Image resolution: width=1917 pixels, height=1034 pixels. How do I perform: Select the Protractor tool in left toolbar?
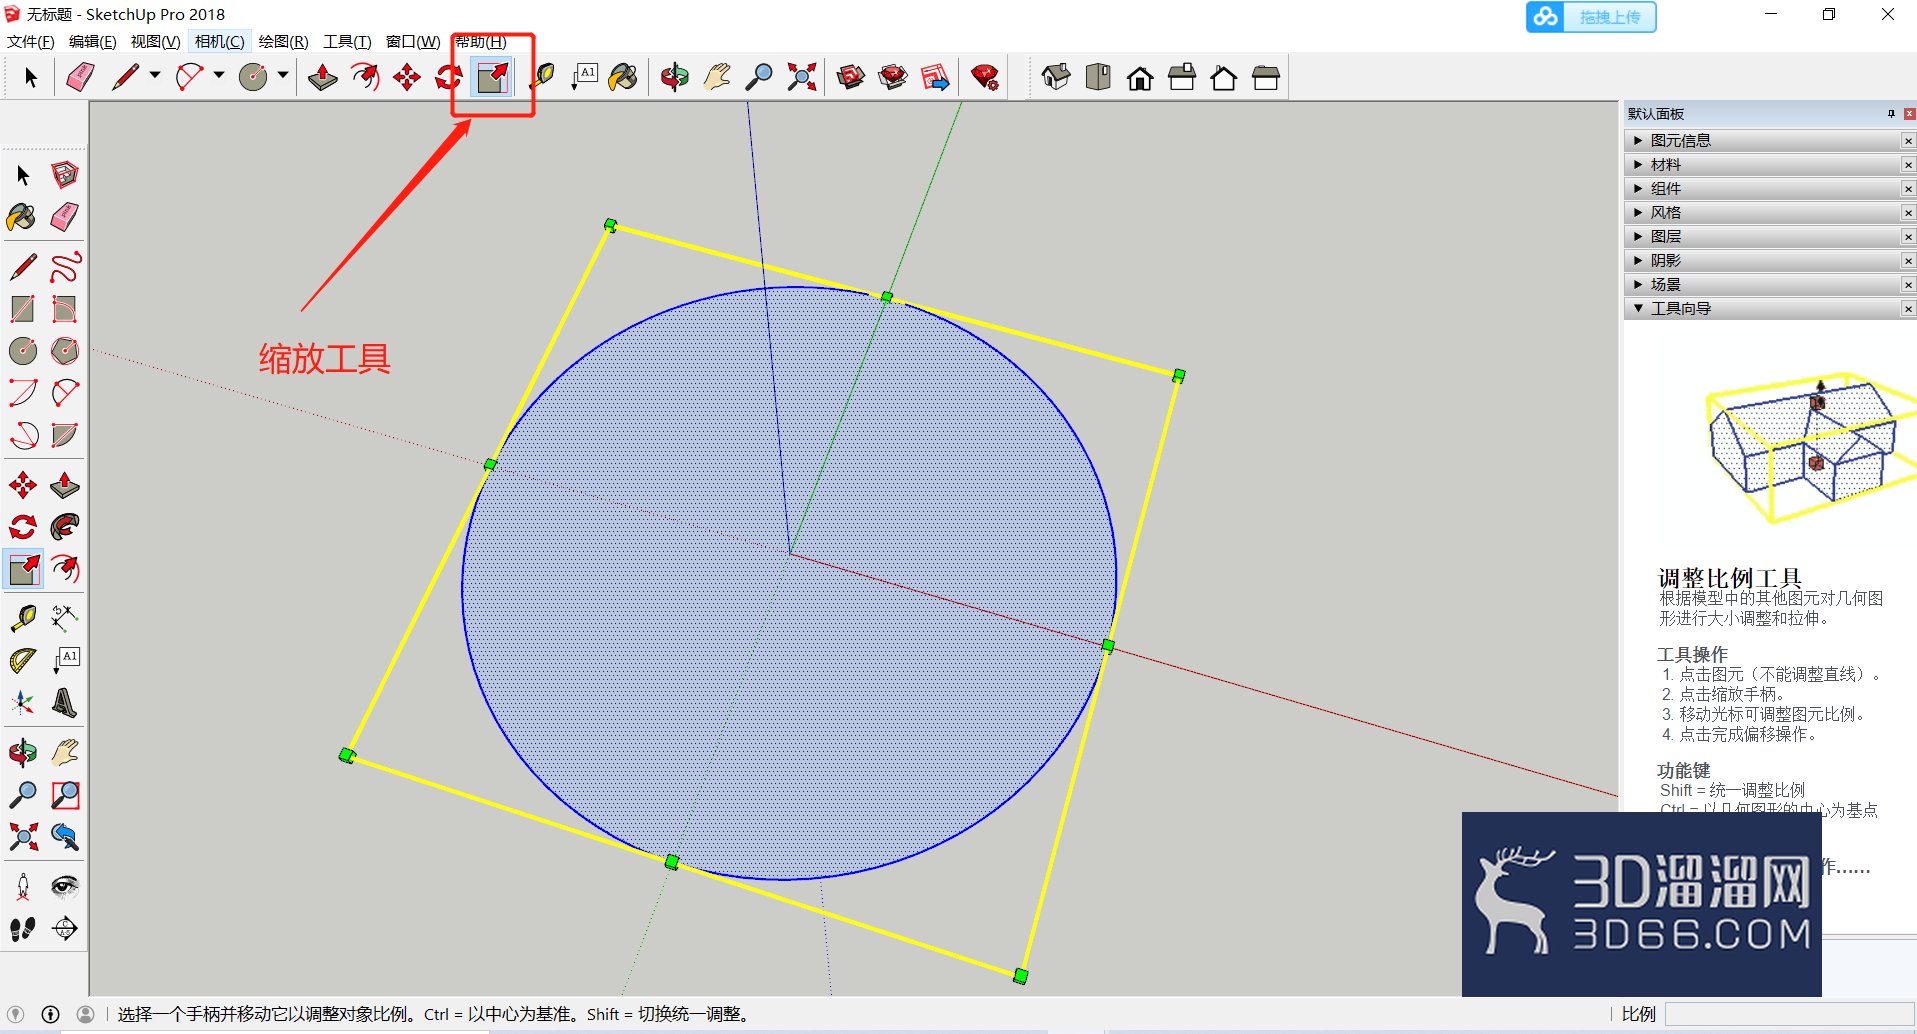click(23, 661)
